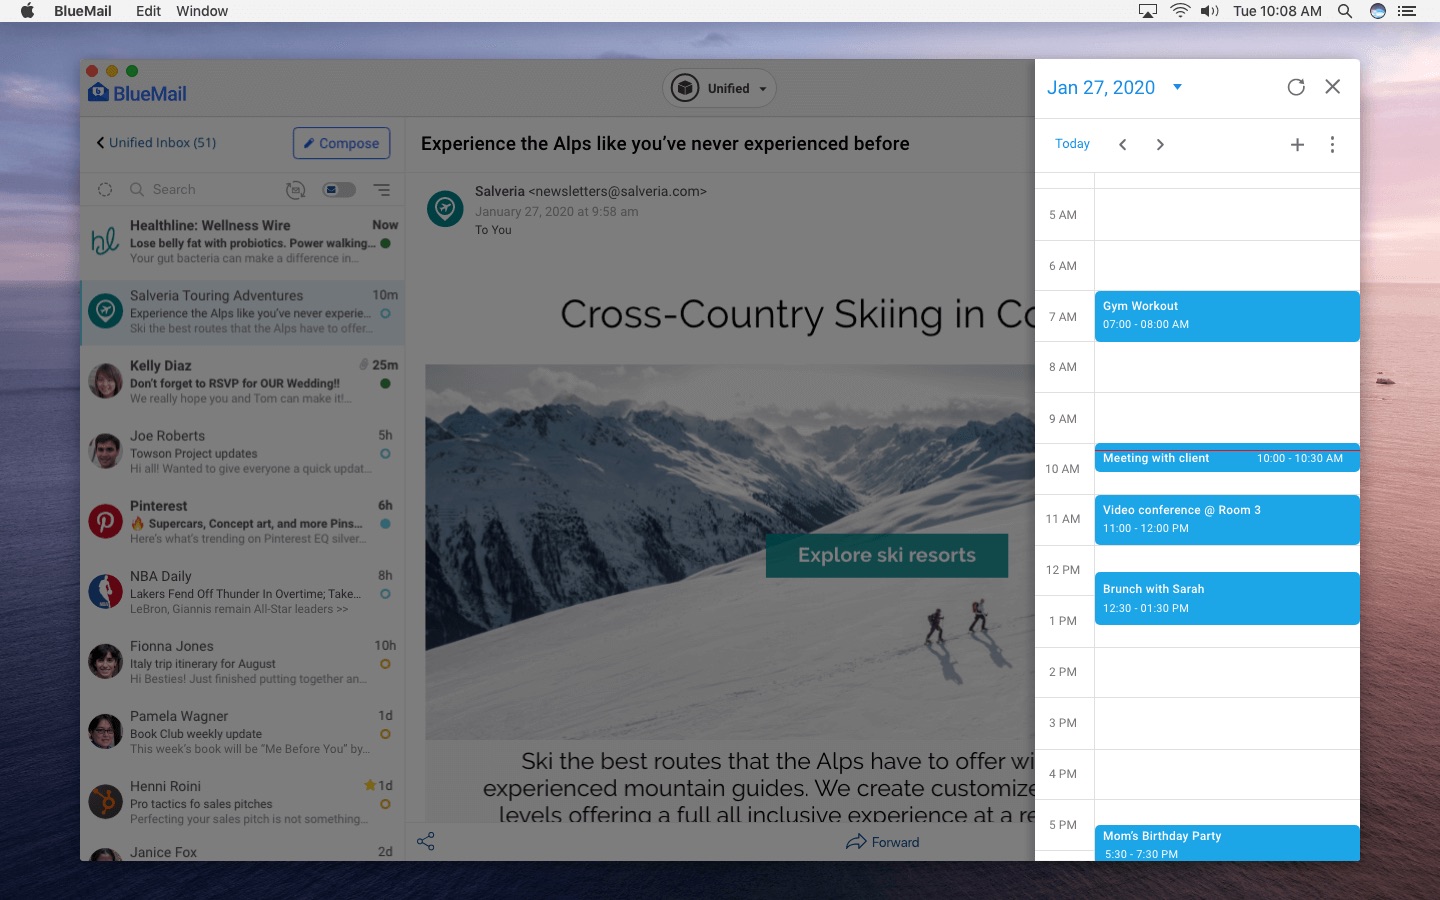Click the Pinterest sender avatar

pos(105,521)
